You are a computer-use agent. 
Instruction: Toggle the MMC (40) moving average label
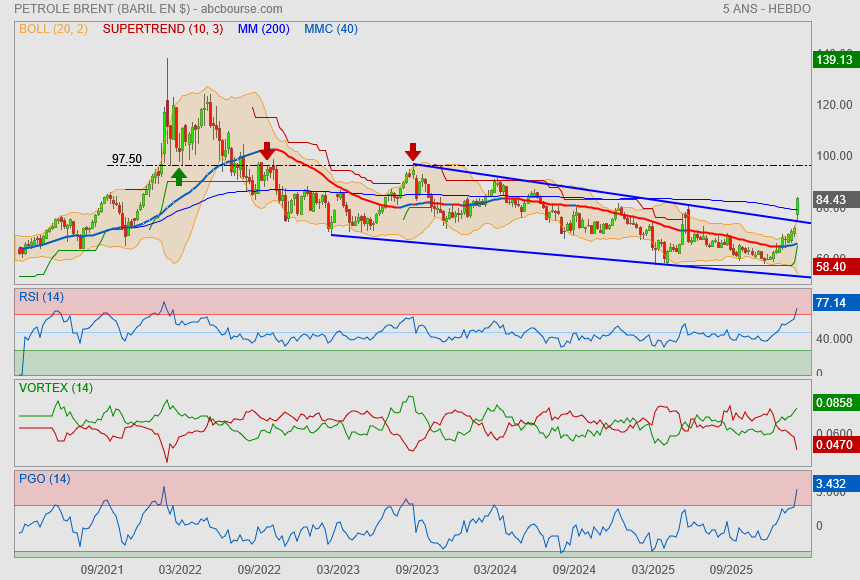pos(331,29)
